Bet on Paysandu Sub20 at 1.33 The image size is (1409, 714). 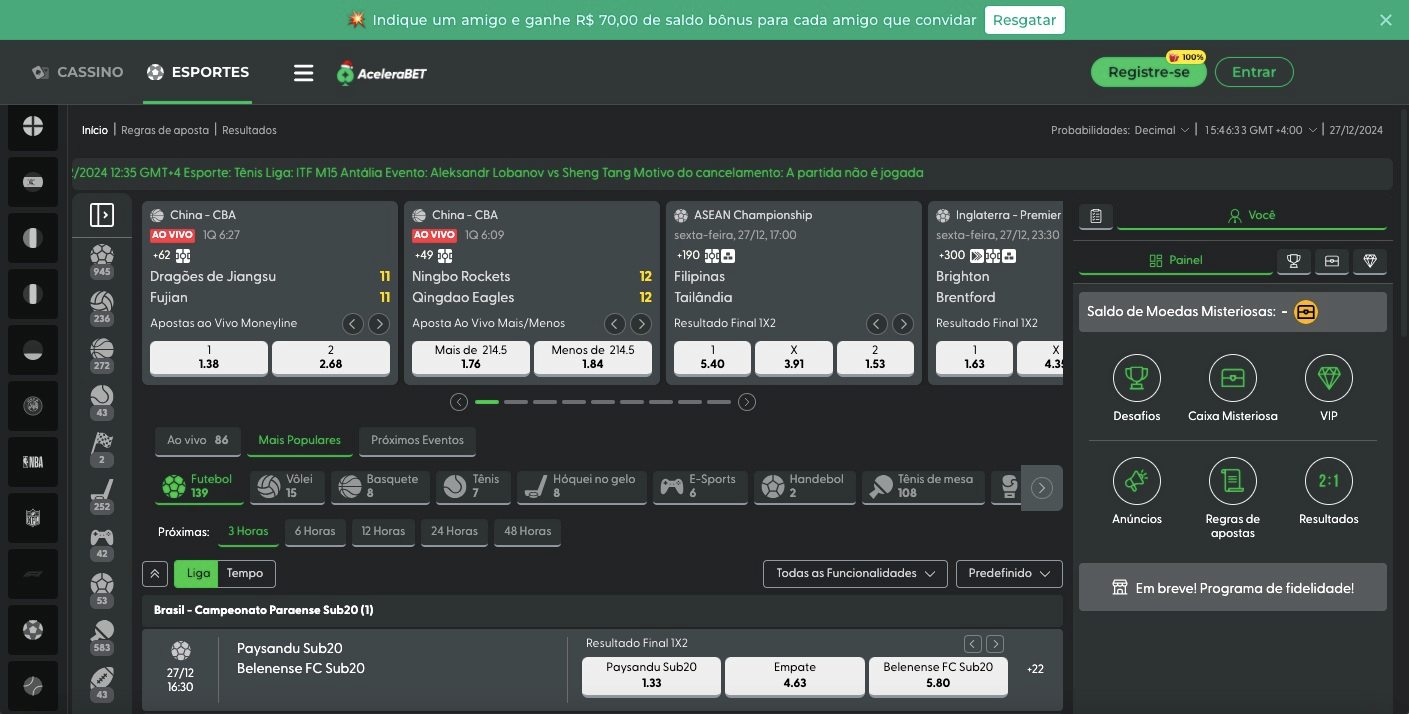[651, 676]
